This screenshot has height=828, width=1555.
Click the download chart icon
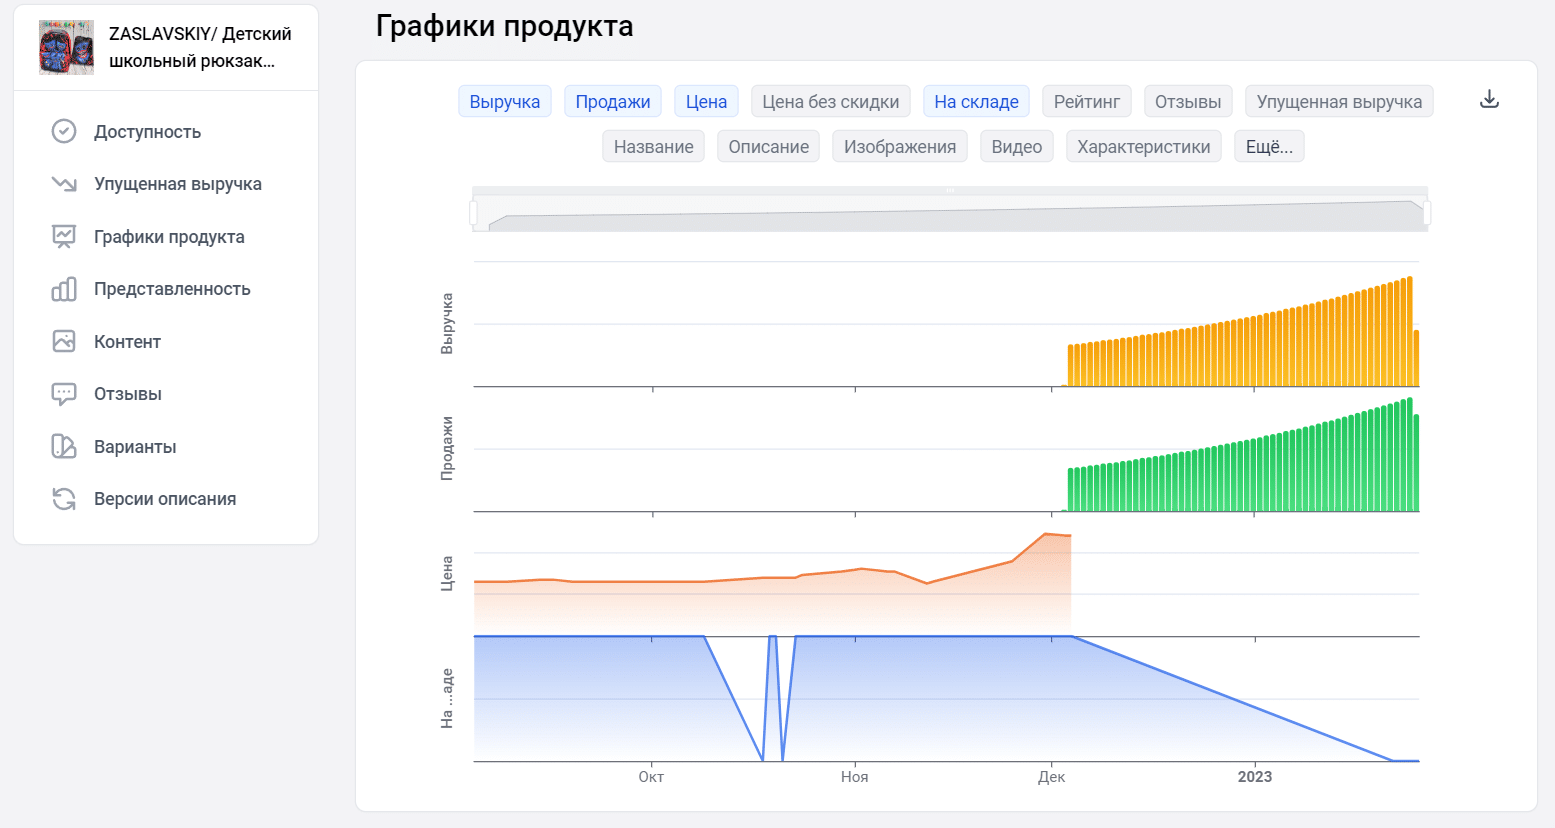(x=1489, y=99)
